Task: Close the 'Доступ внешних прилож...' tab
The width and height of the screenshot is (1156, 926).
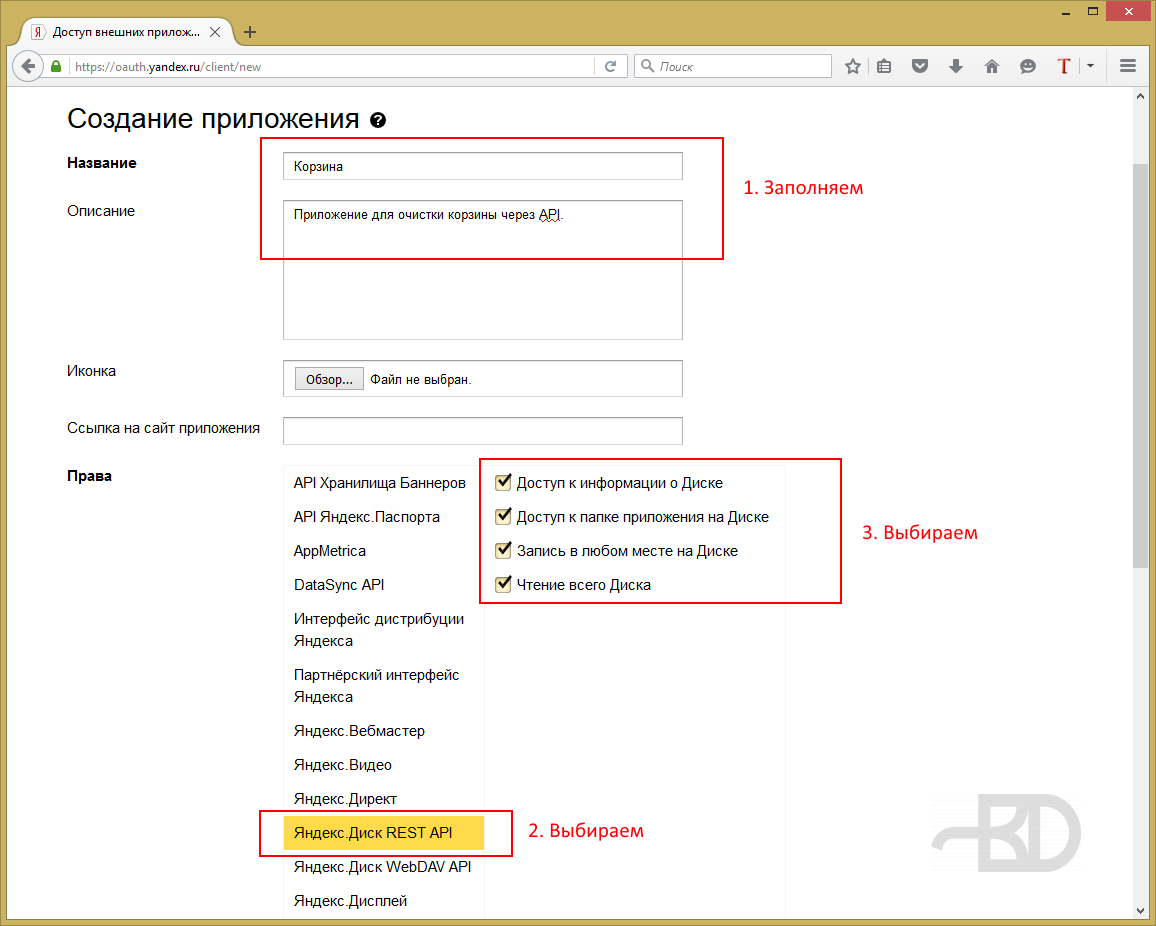Action: point(215,32)
